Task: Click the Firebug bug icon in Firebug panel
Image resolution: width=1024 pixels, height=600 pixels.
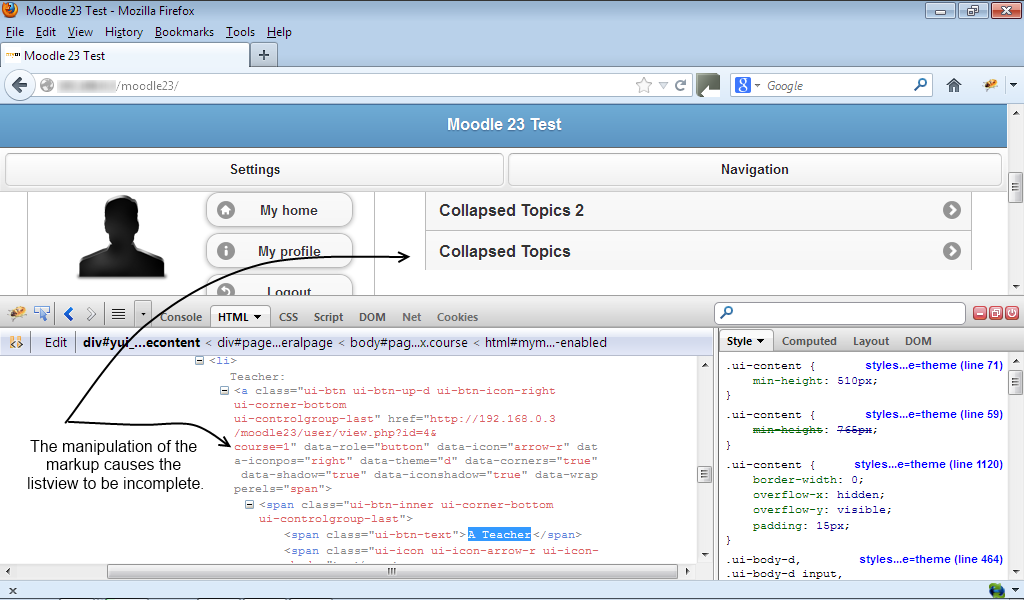Action: (18, 314)
